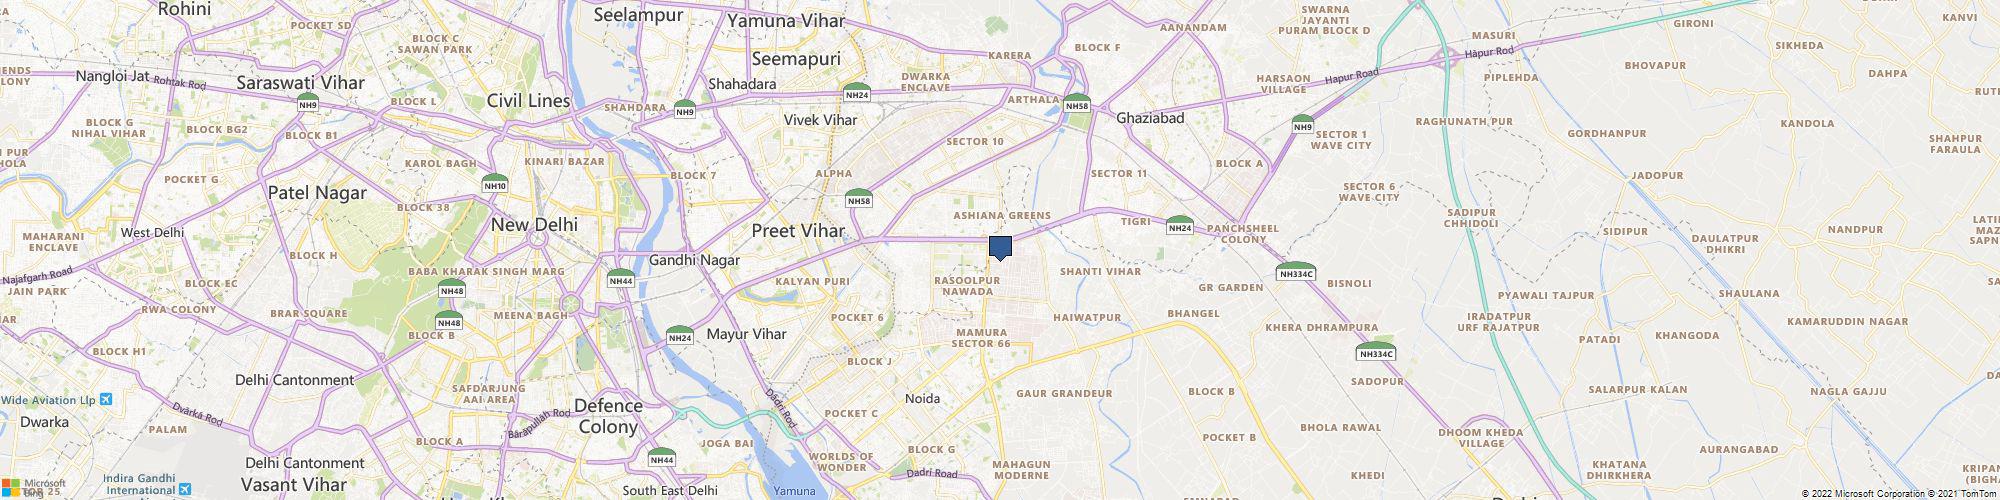The height and width of the screenshot is (500, 2000).
Task: Select the Wide Aviation Llp airplane icon
Action: pos(107,399)
